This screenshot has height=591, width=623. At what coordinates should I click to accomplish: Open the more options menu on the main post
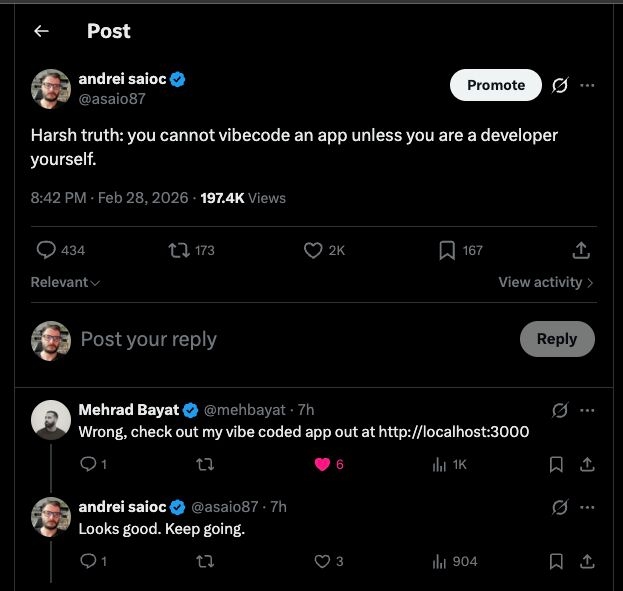(588, 85)
